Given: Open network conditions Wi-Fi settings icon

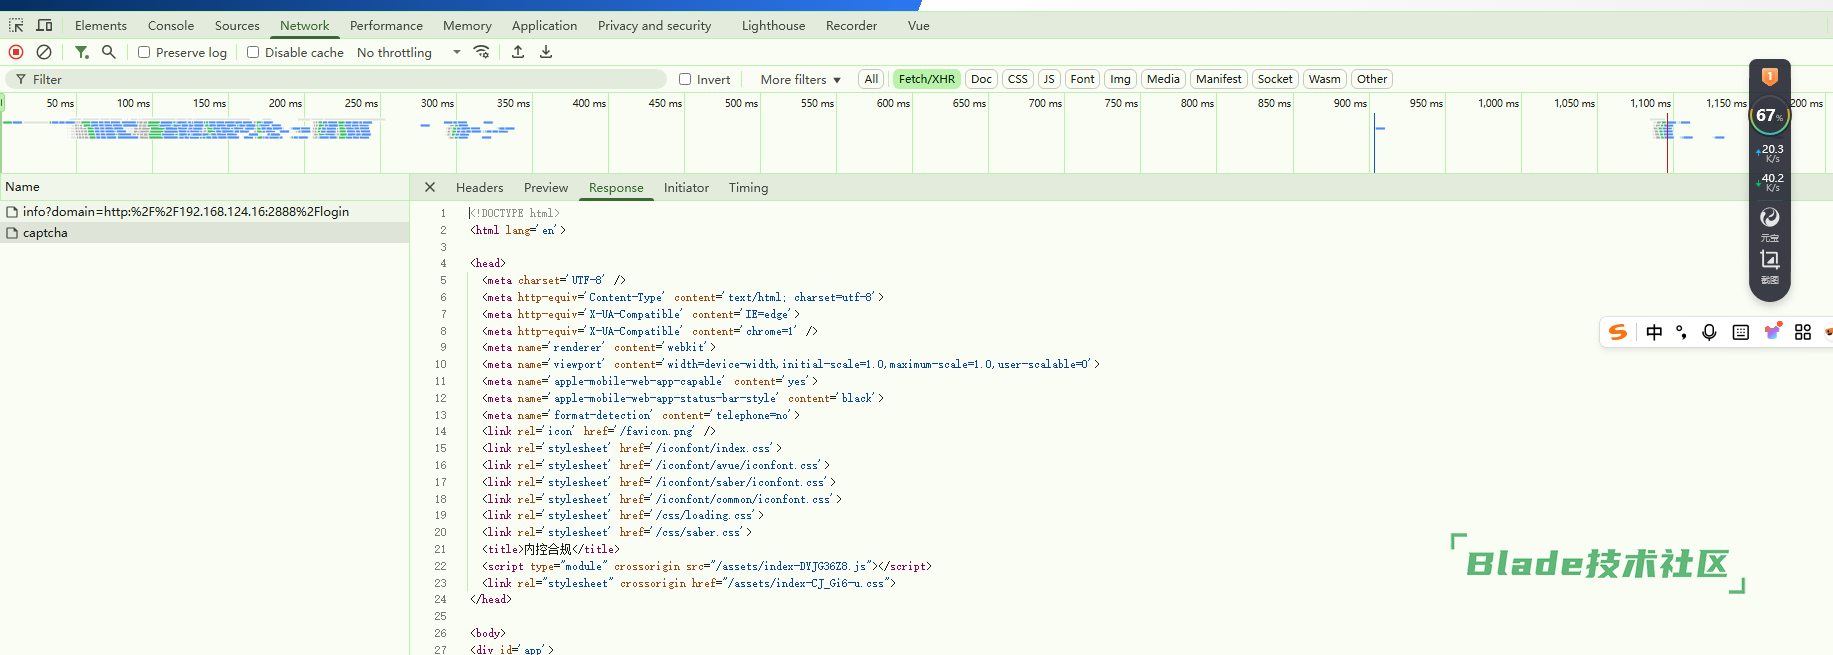Looking at the screenshot, I should tap(482, 52).
